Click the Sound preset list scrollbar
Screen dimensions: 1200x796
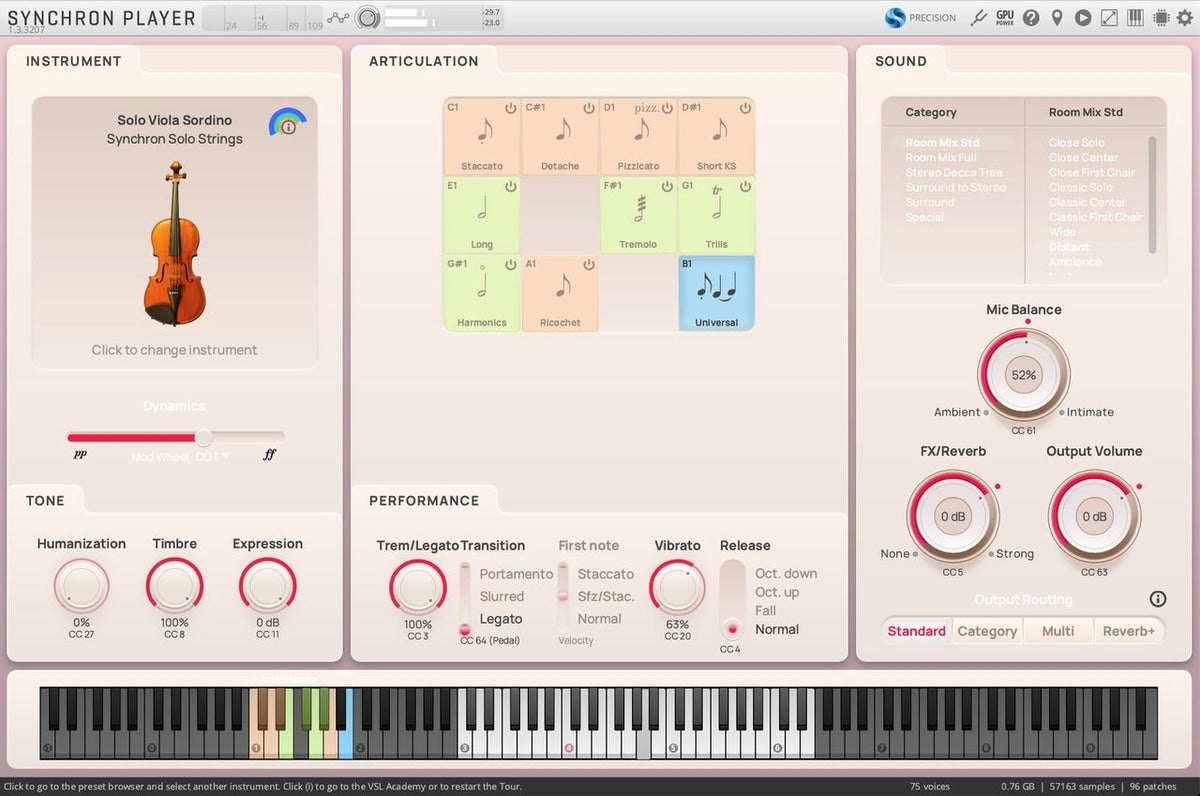(x=1152, y=194)
